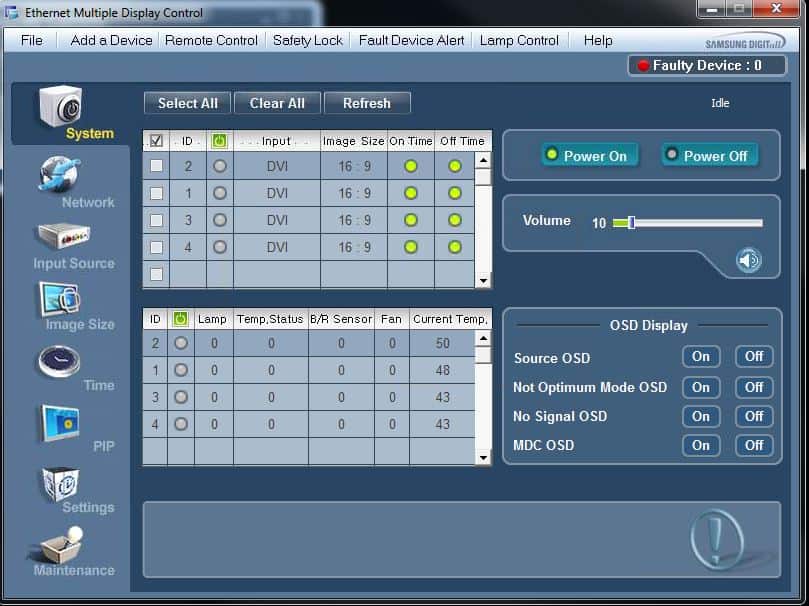Tick the checkbox for display ID 3
The image size is (809, 606).
point(156,220)
